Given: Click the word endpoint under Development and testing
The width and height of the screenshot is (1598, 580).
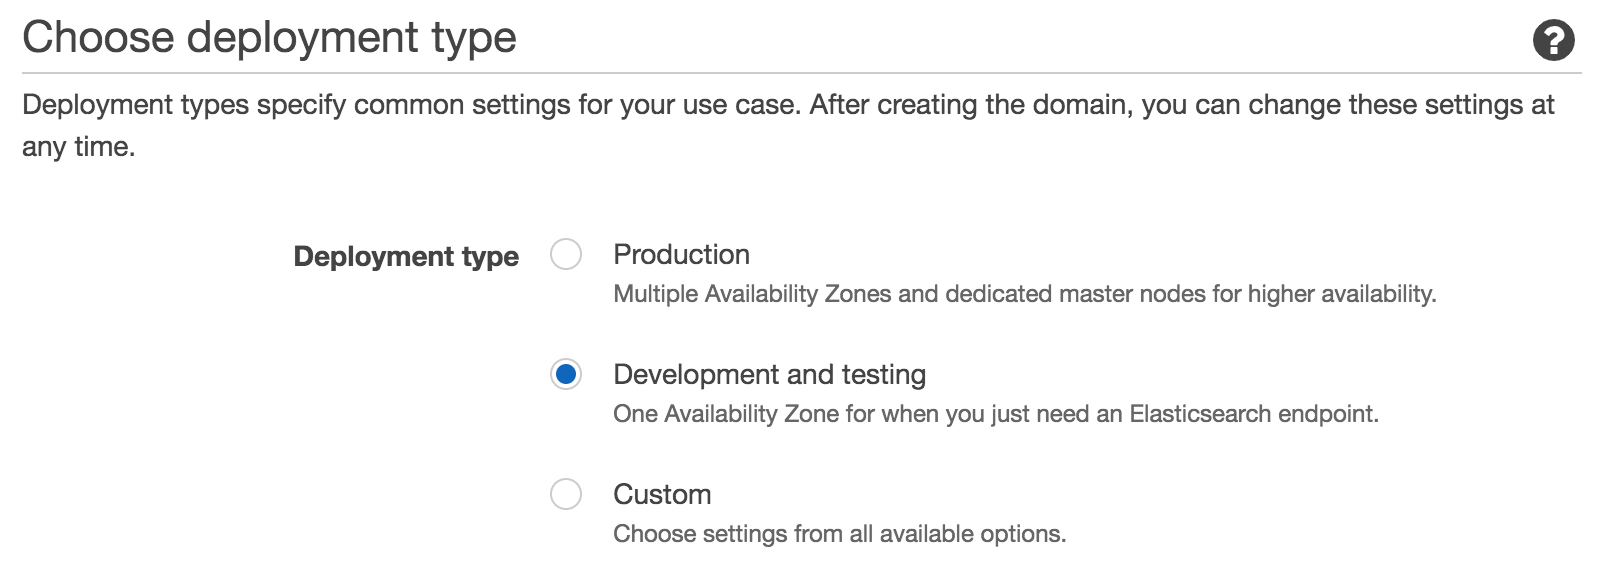Looking at the screenshot, I should [x=1328, y=414].
